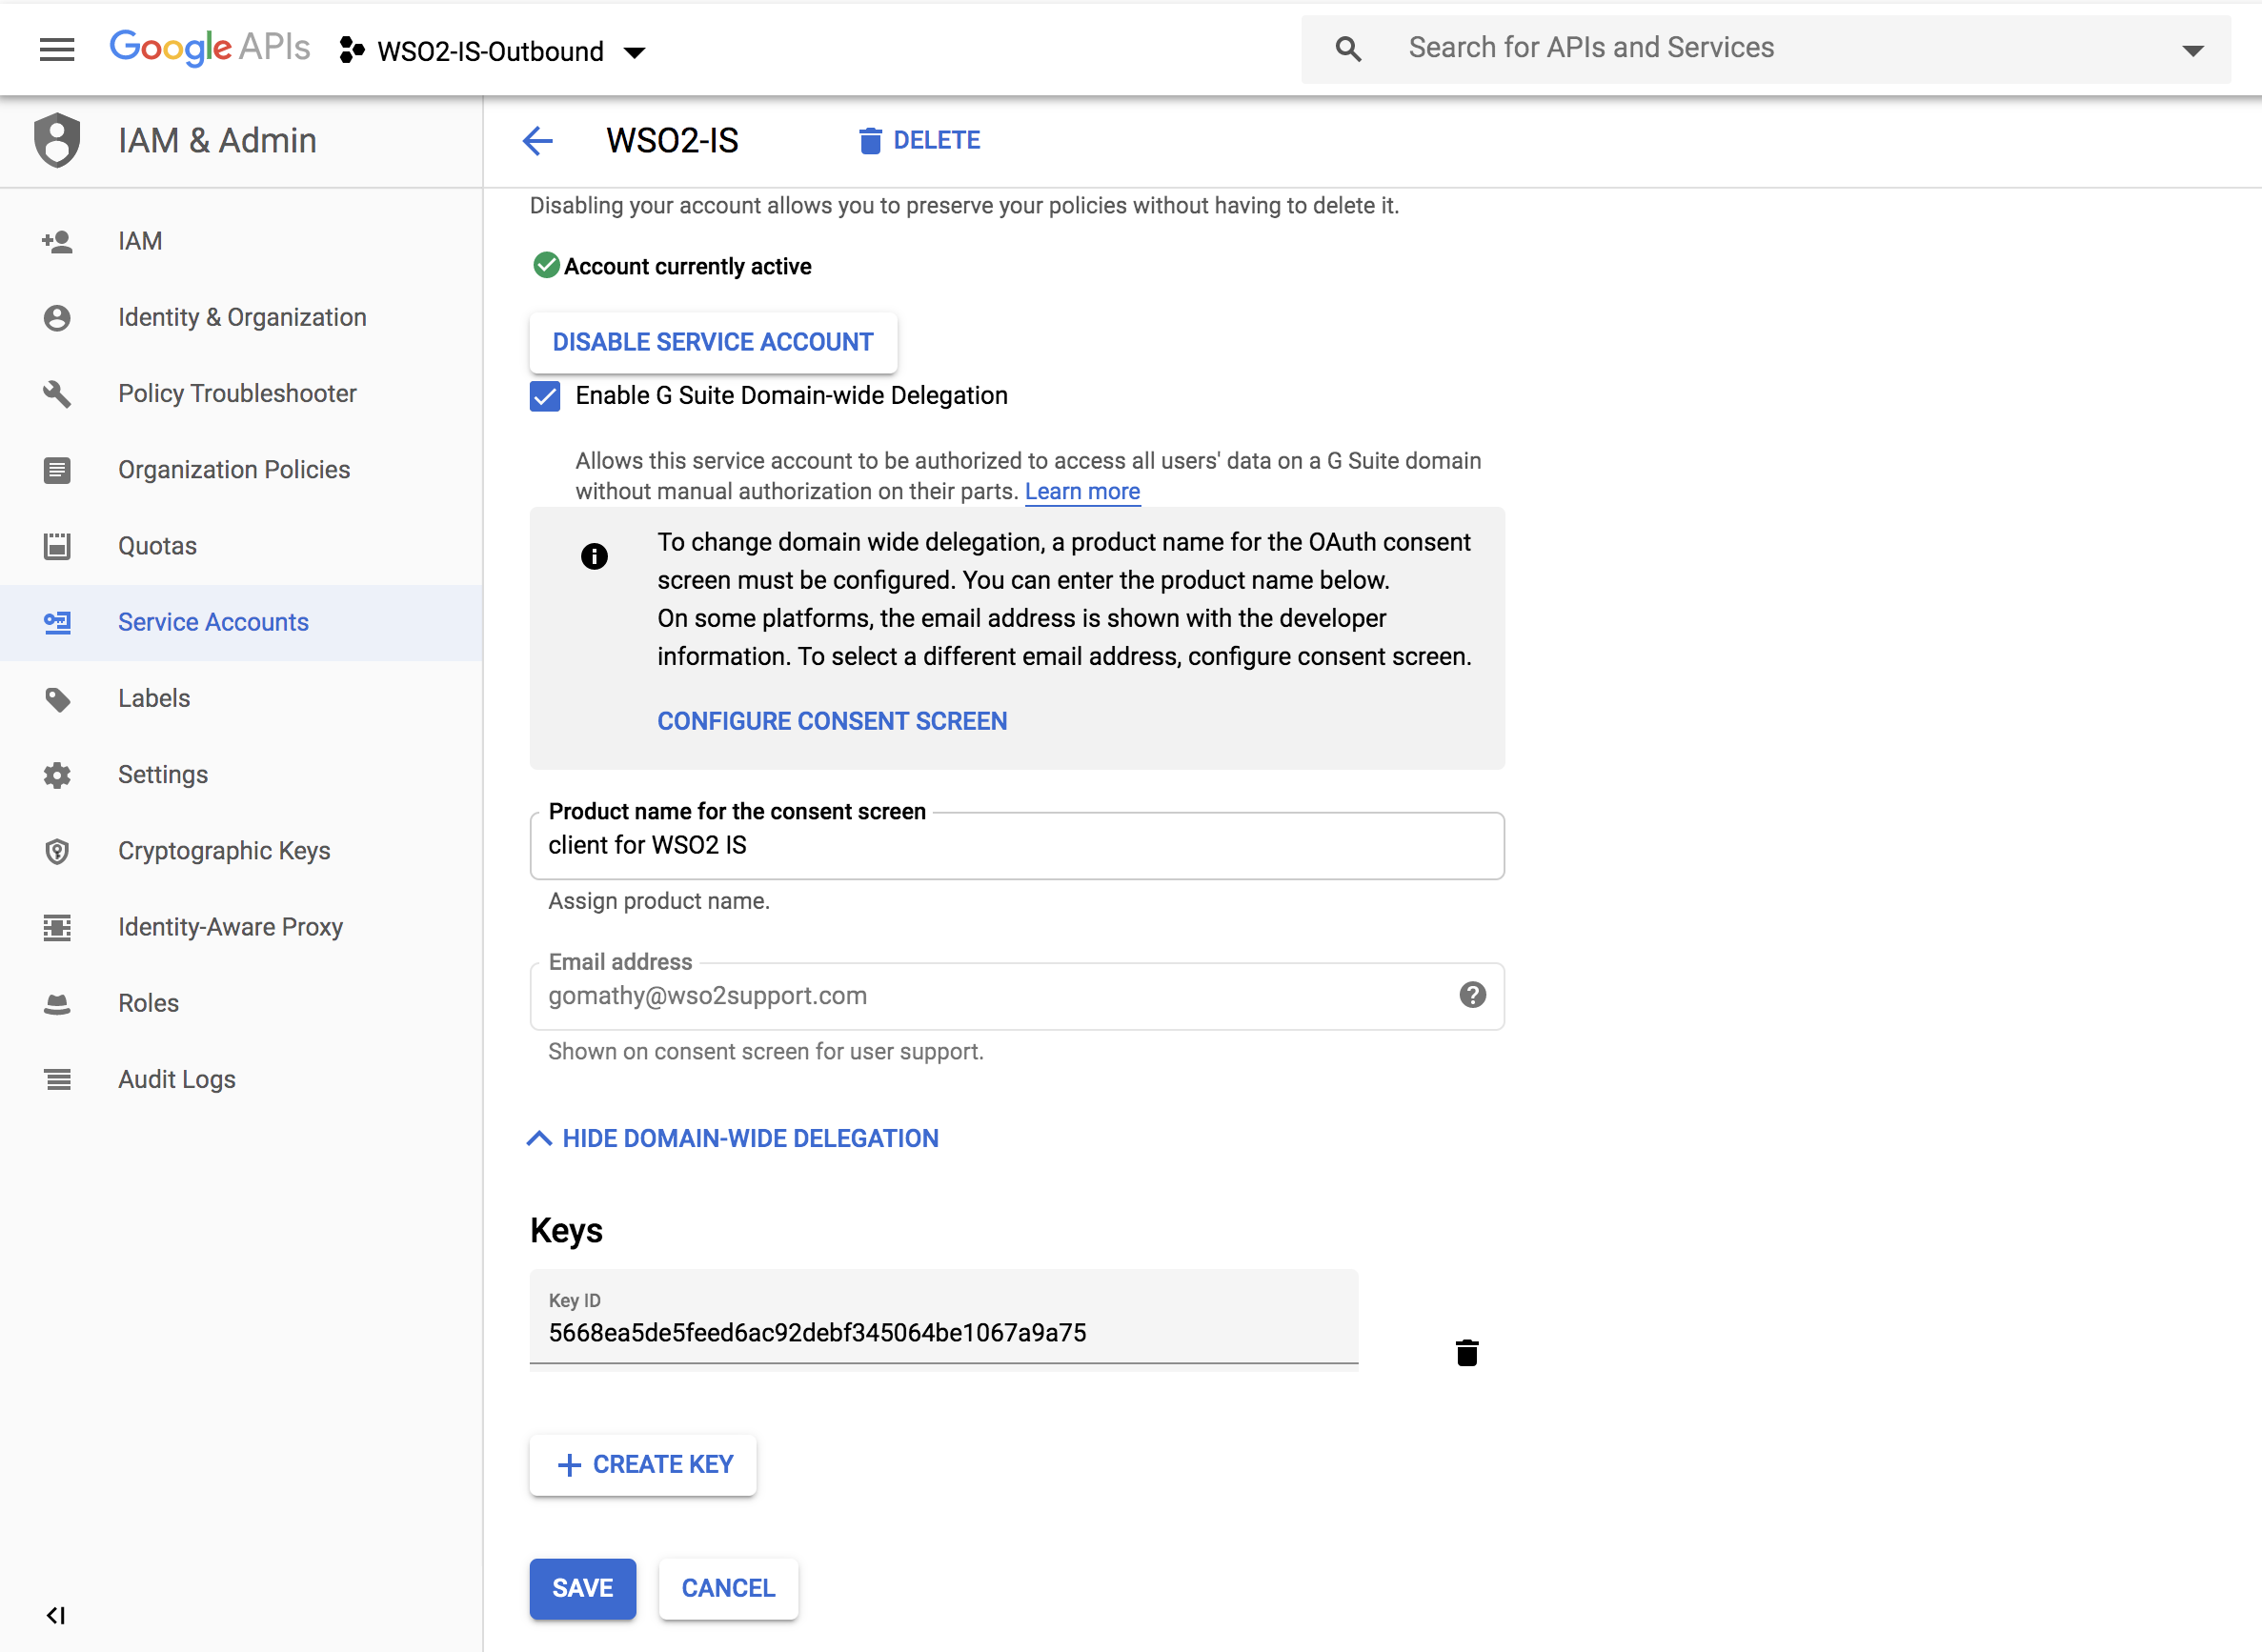
Task: Delete the key using trash icon
Action: [1467, 1352]
